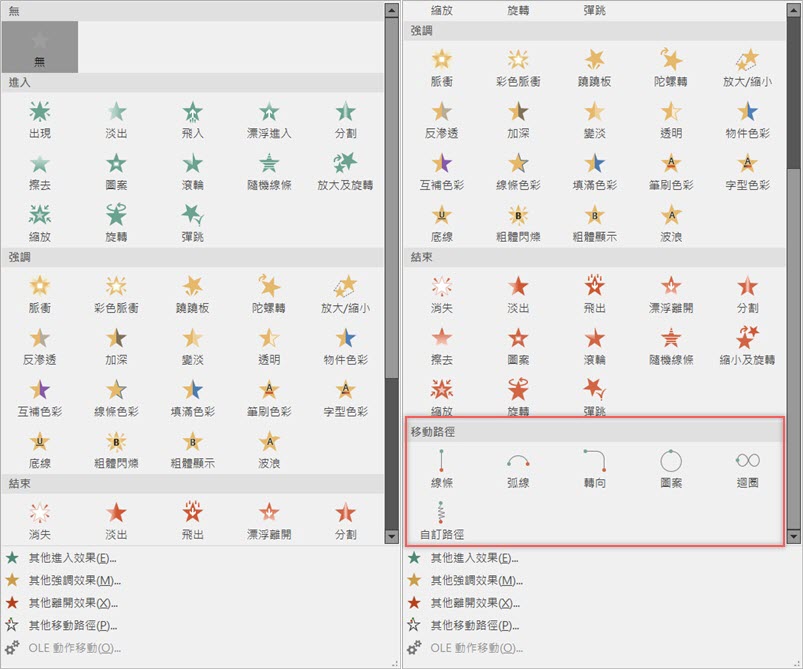Image resolution: width=803 pixels, height=669 pixels.
Task: Select the 無 (None) animation thumbnail
Action: pyautogui.click(x=40, y=47)
